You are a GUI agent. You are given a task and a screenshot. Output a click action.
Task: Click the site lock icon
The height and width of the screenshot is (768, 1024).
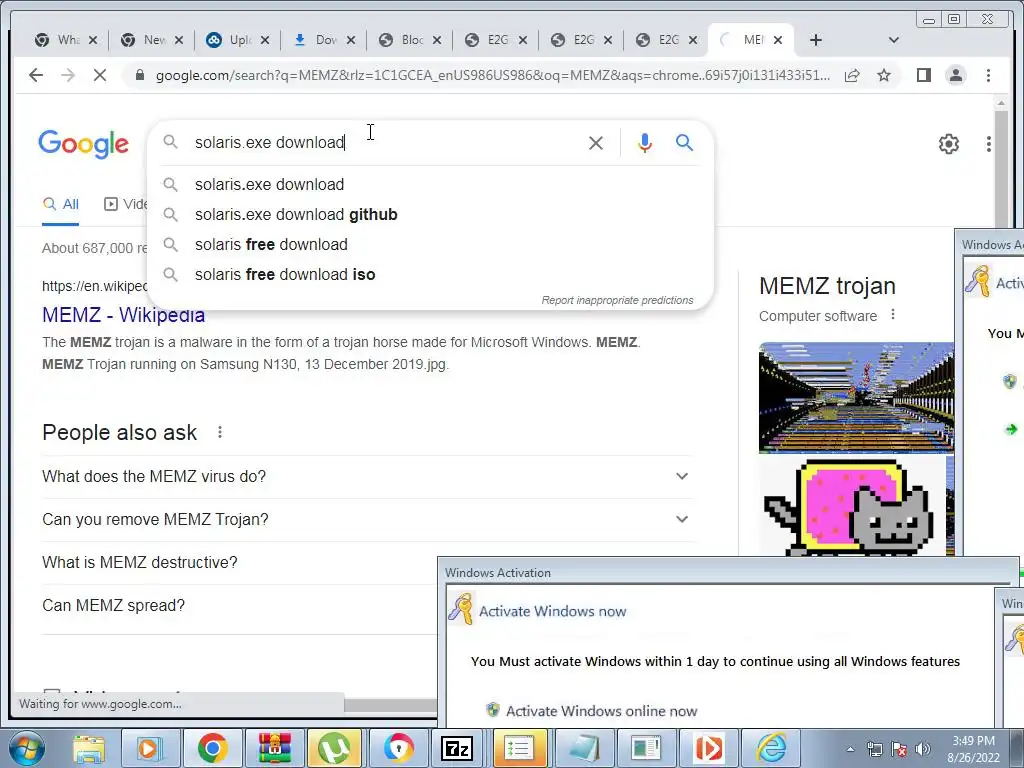pyautogui.click(x=139, y=75)
